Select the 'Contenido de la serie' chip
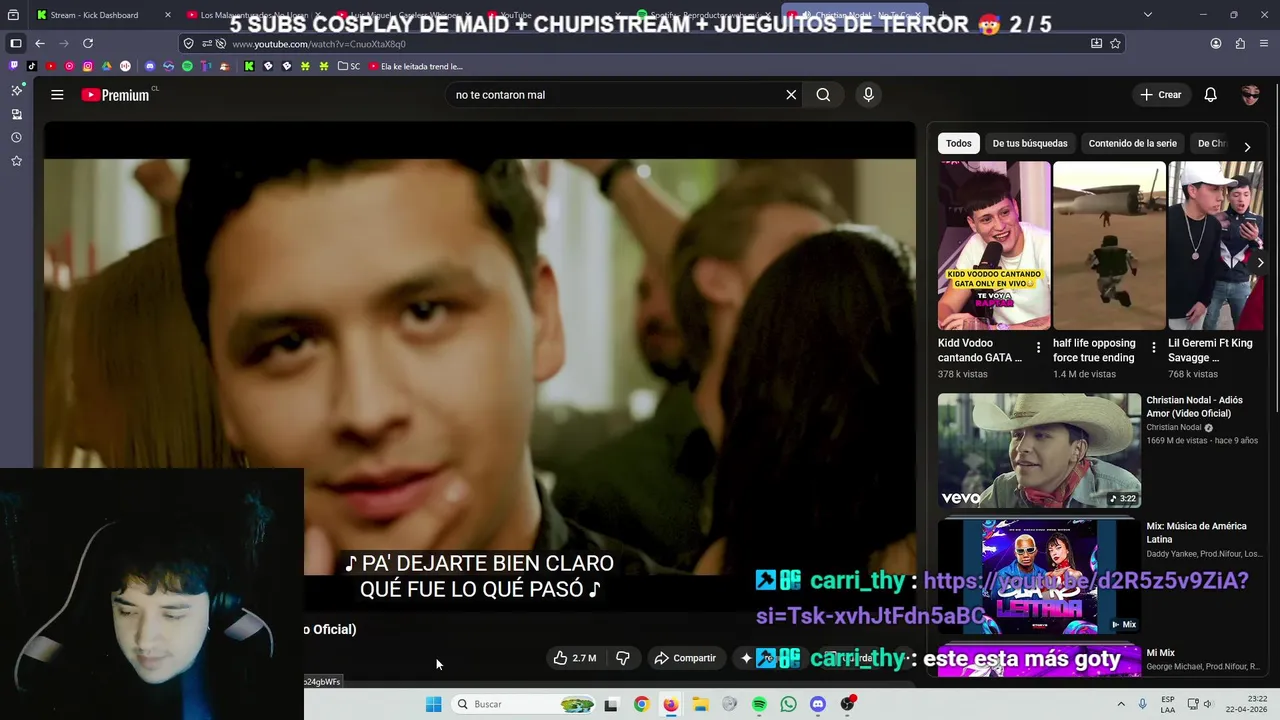1280x720 pixels. coord(1132,143)
